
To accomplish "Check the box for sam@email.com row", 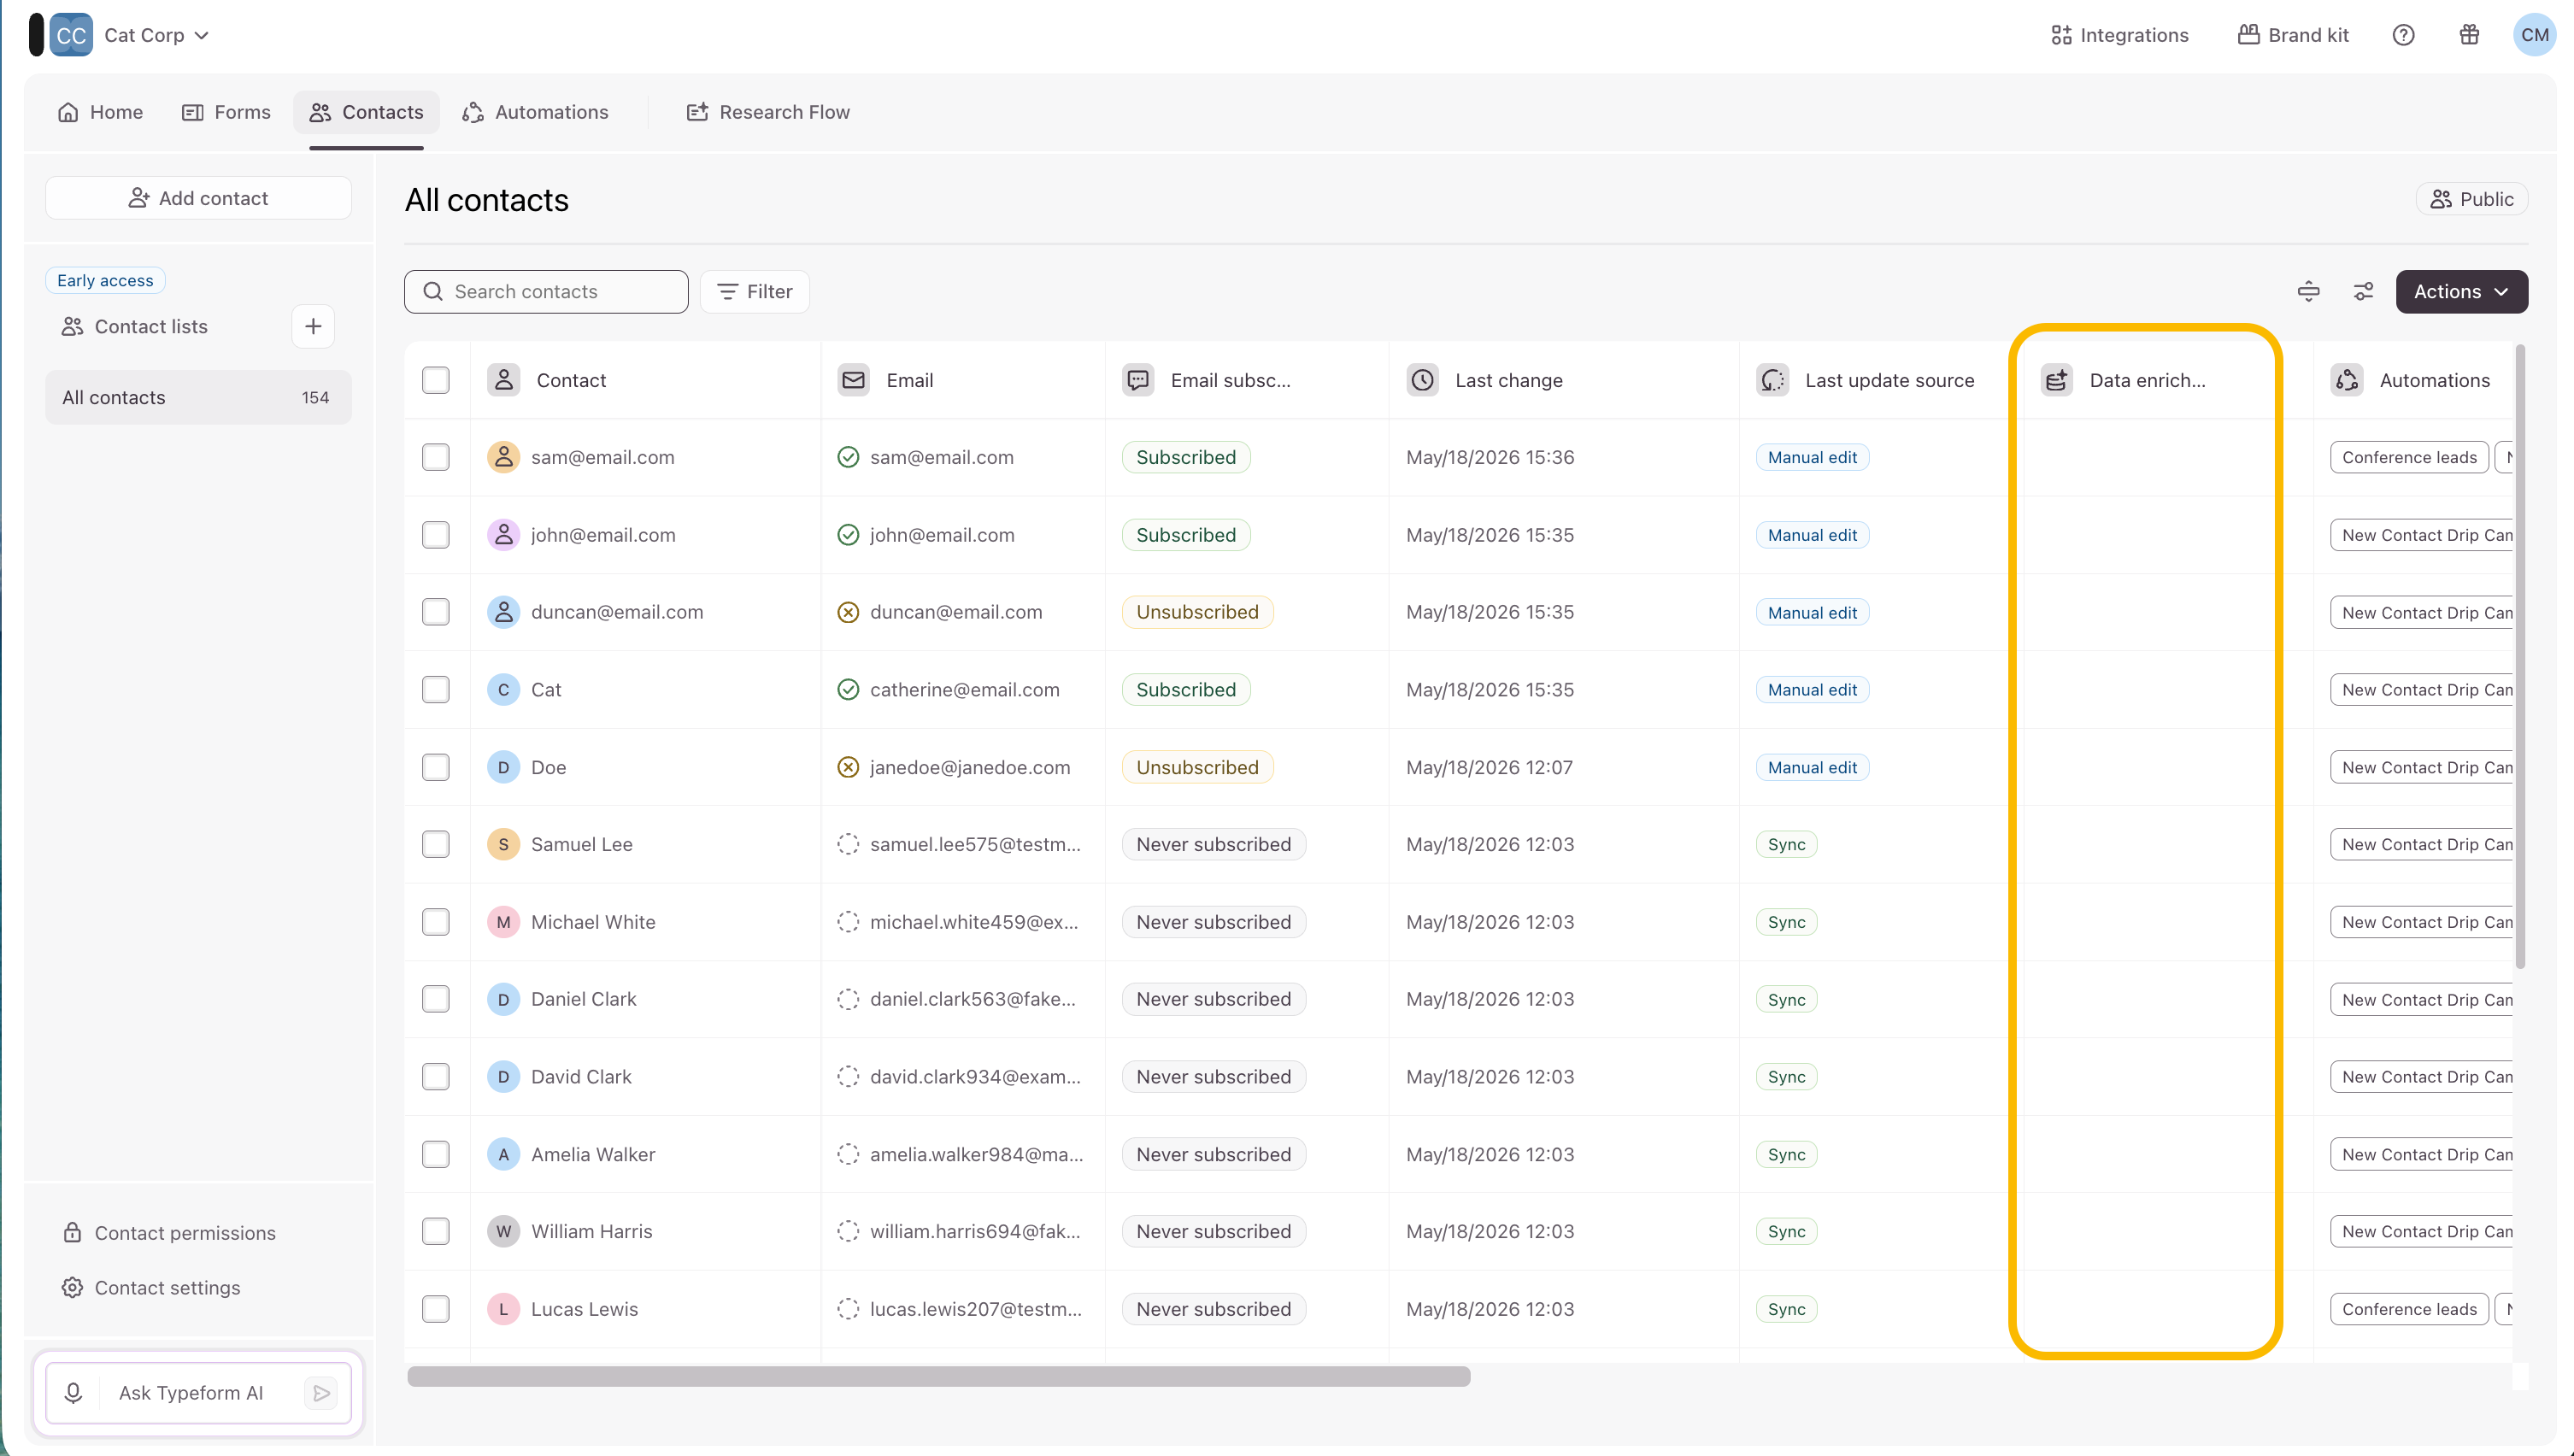I will point(436,457).
